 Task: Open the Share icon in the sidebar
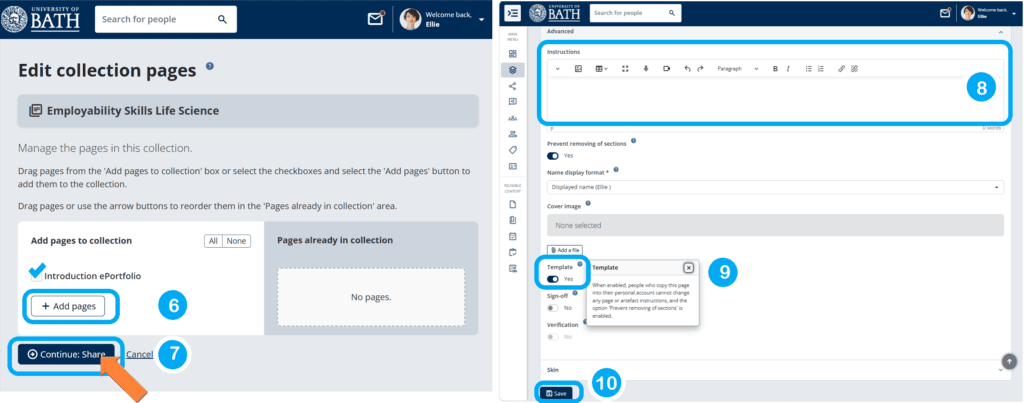pos(513,86)
